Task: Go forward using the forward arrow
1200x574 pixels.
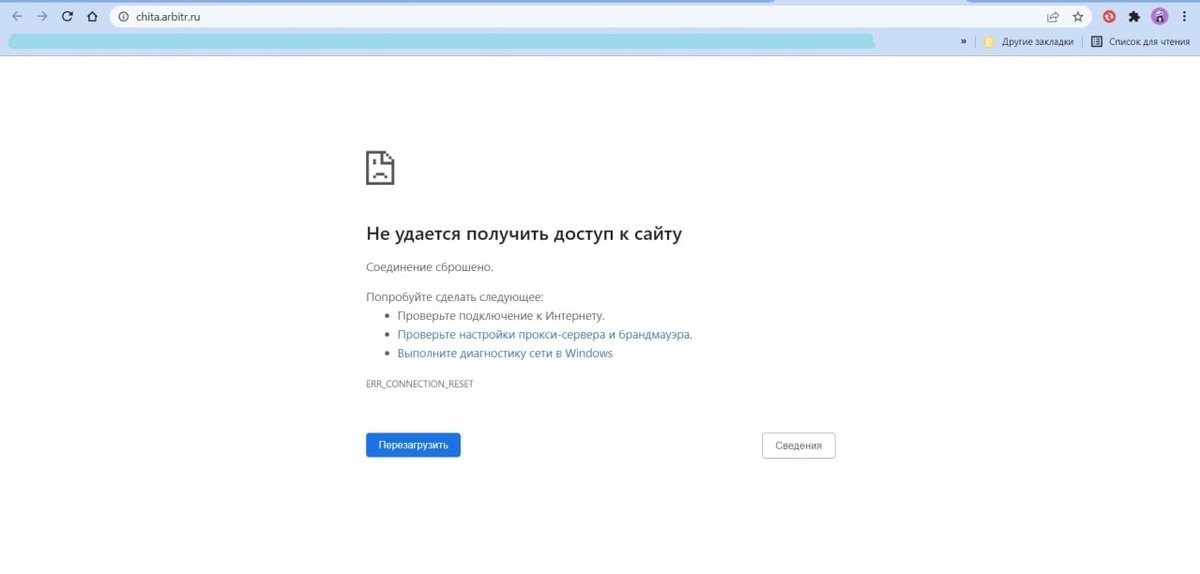Action: click(x=42, y=16)
